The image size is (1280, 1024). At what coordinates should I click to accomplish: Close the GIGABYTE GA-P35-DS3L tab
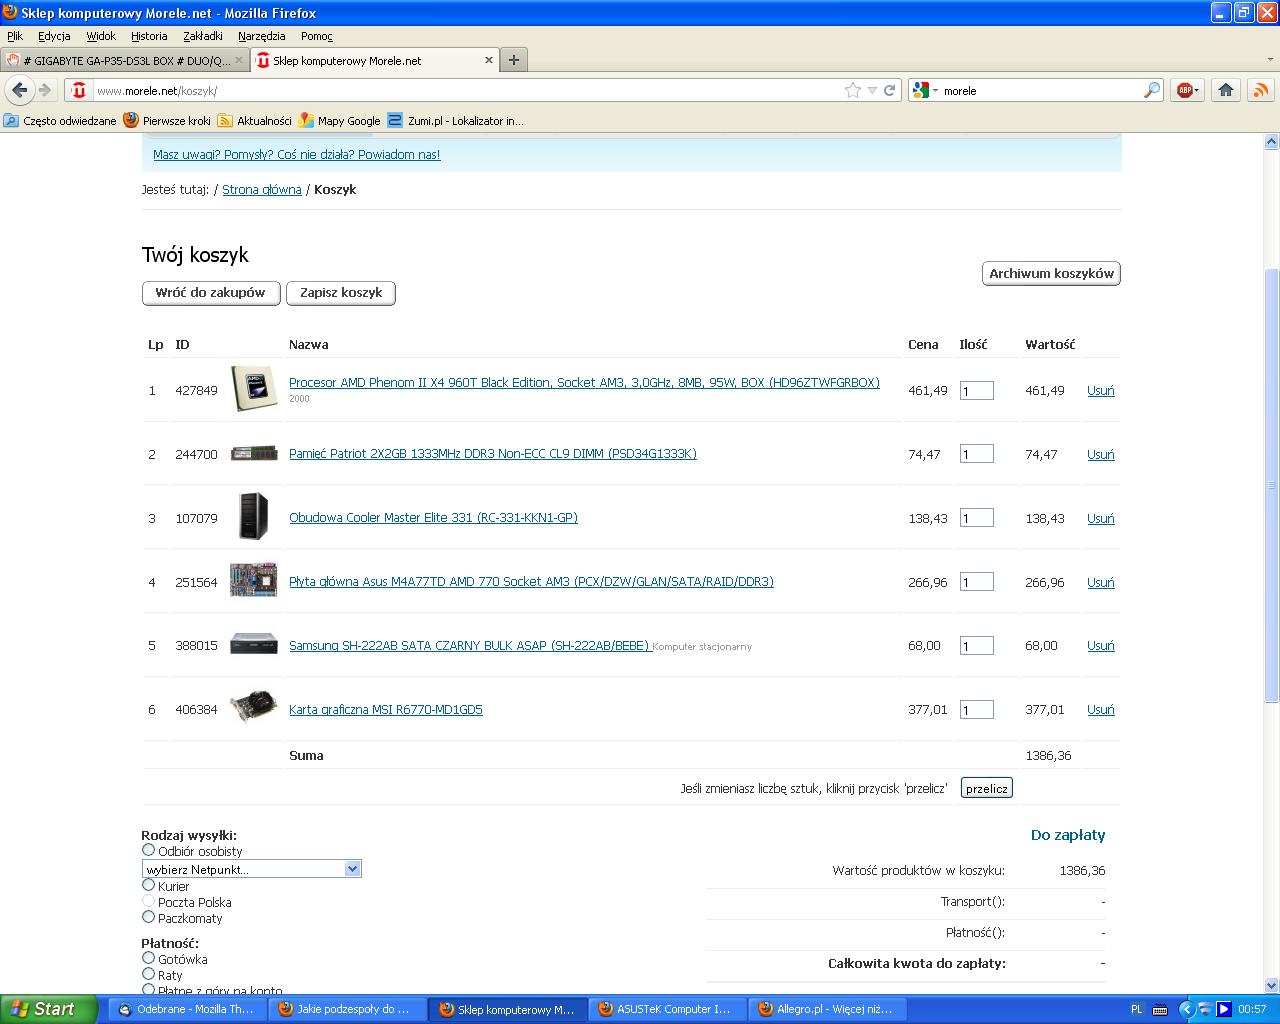(x=239, y=60)
